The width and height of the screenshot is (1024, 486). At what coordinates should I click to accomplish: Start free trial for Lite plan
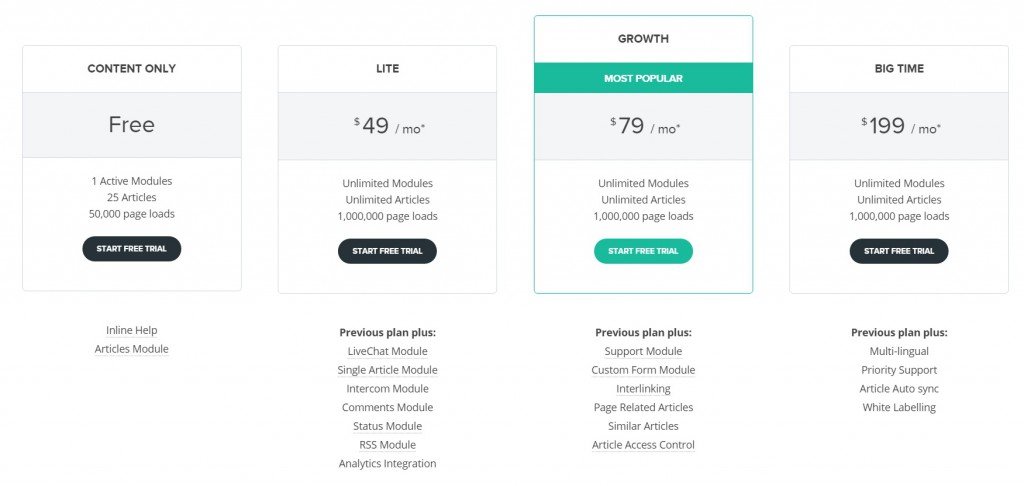387,251
